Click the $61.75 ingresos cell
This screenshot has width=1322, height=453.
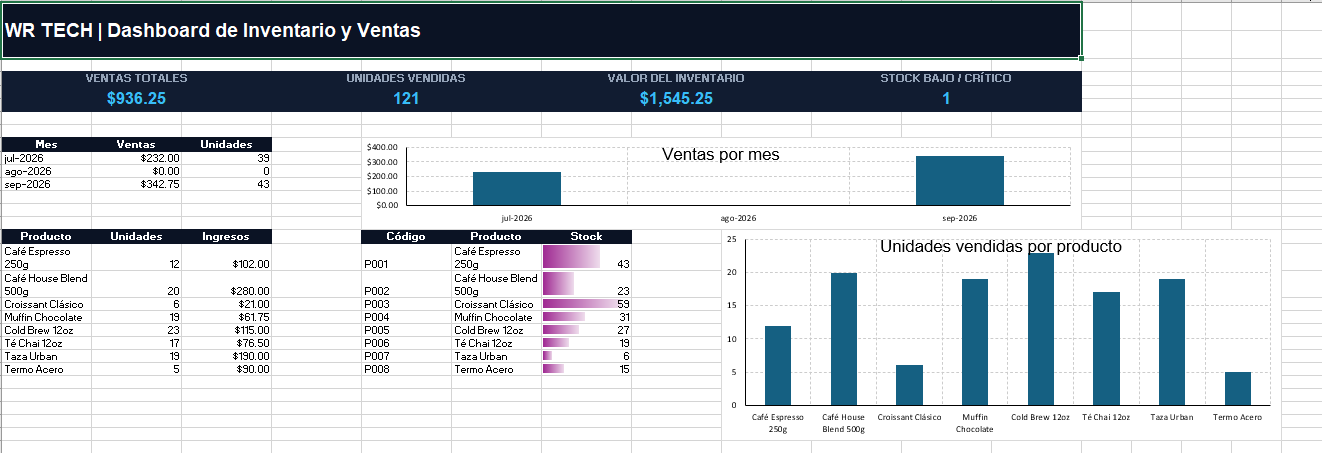coord(226,317)
